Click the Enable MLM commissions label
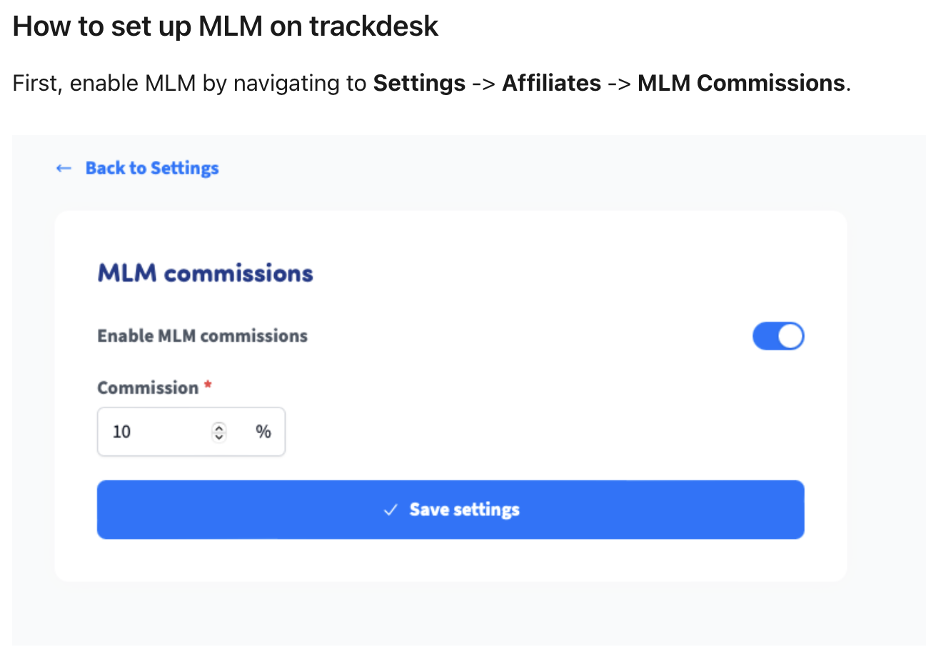Image resolution: width=936 pixels, height=652 pixels. [x=202, y=336]
